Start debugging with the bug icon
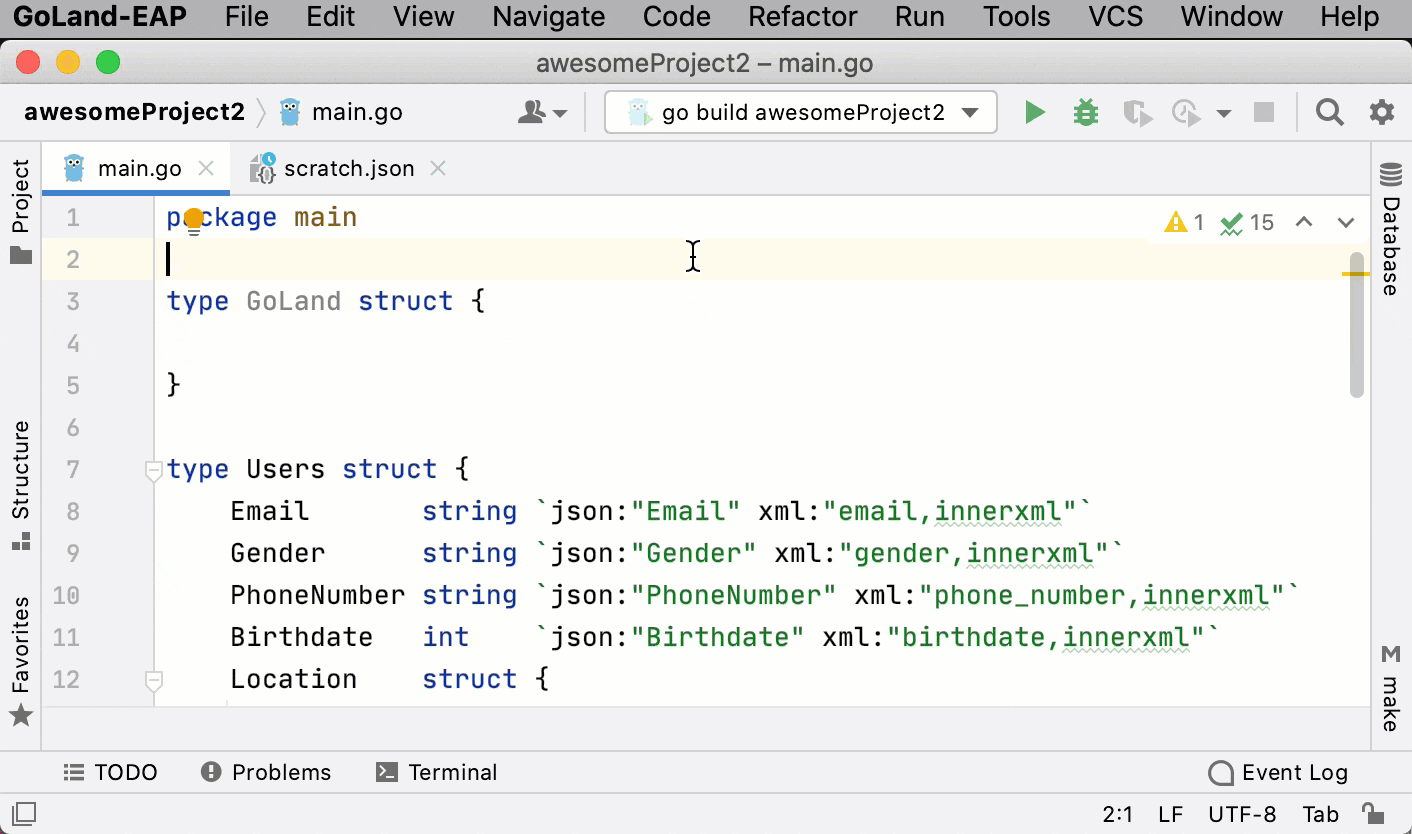 (1085, 113)
